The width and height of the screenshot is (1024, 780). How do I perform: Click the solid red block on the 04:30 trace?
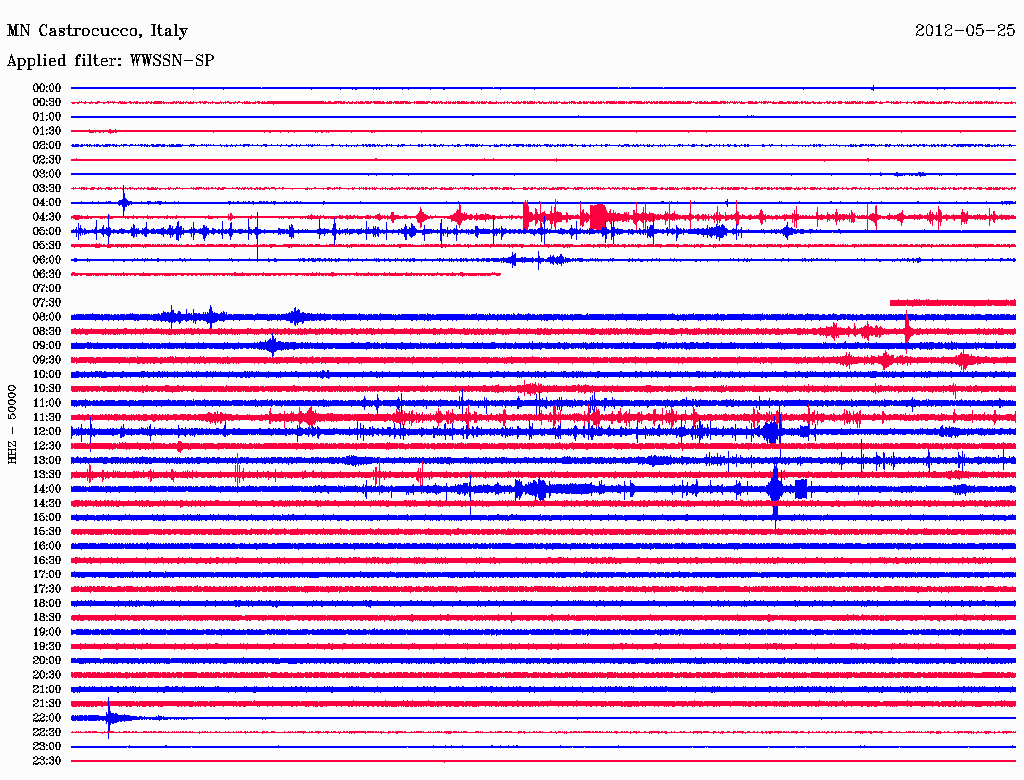(x=598, y=217)
